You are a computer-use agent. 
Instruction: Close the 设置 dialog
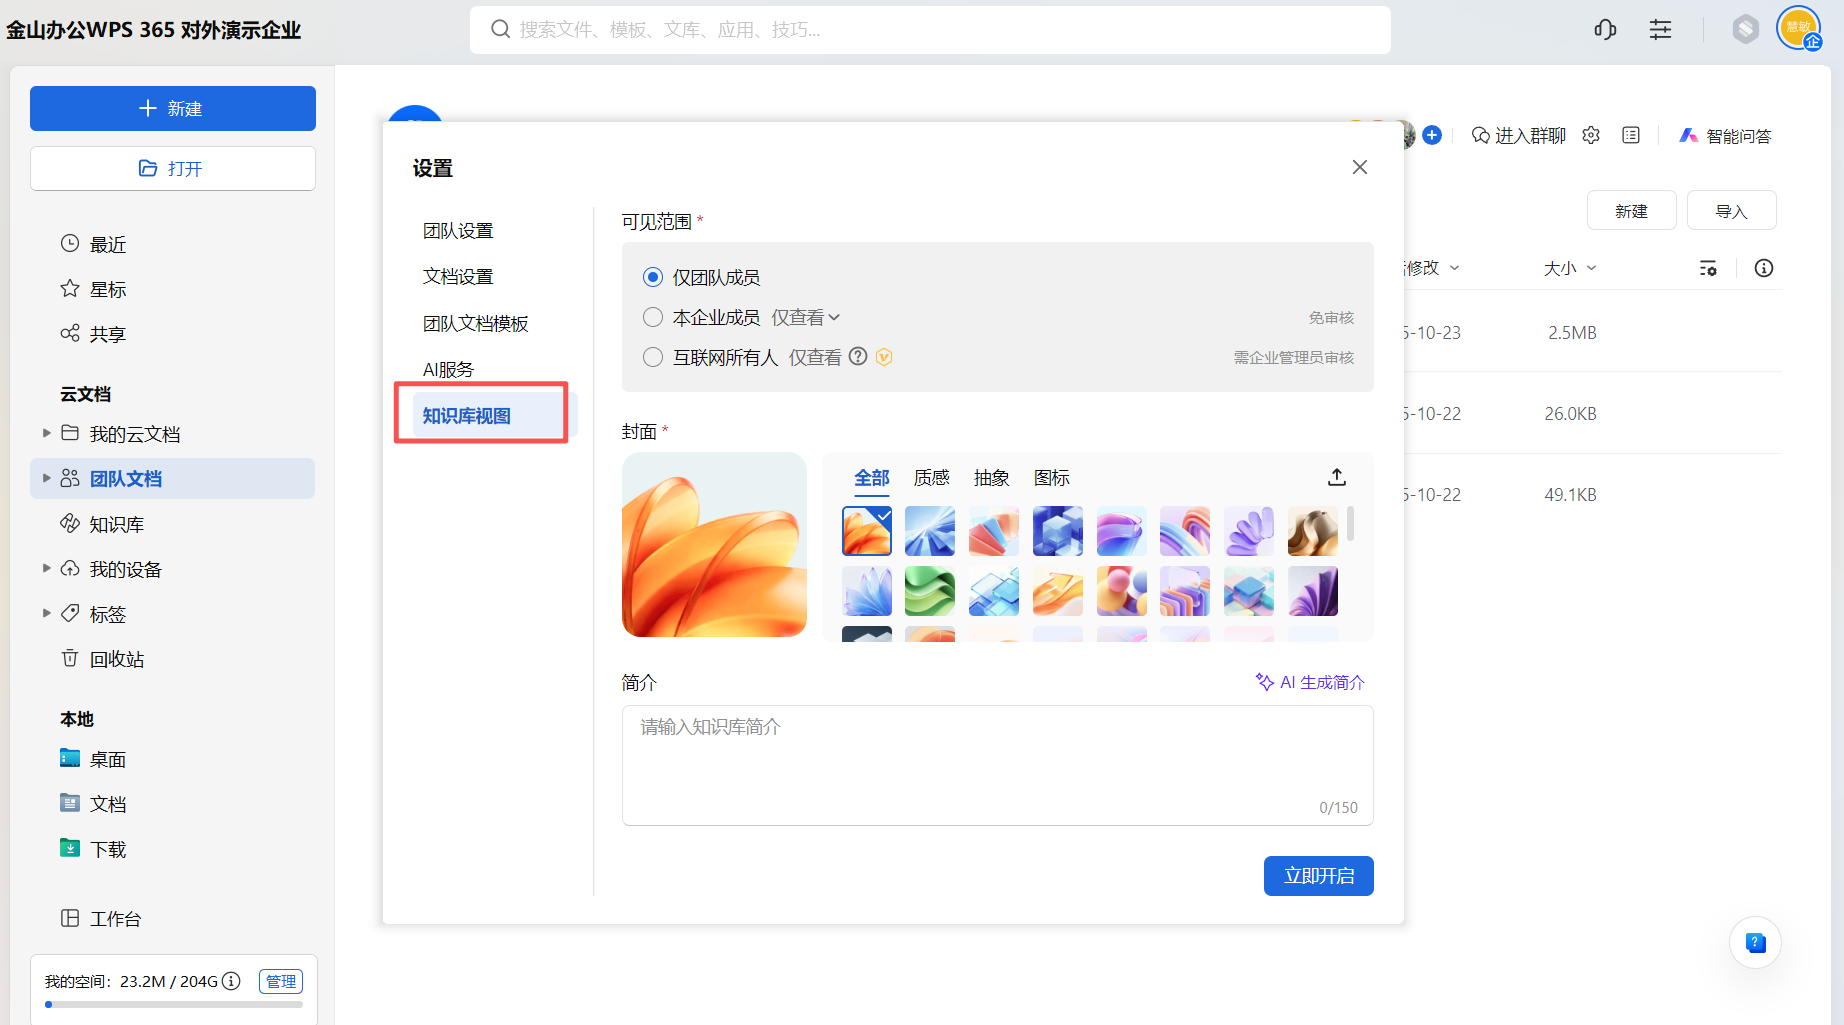click(1360, 167)
